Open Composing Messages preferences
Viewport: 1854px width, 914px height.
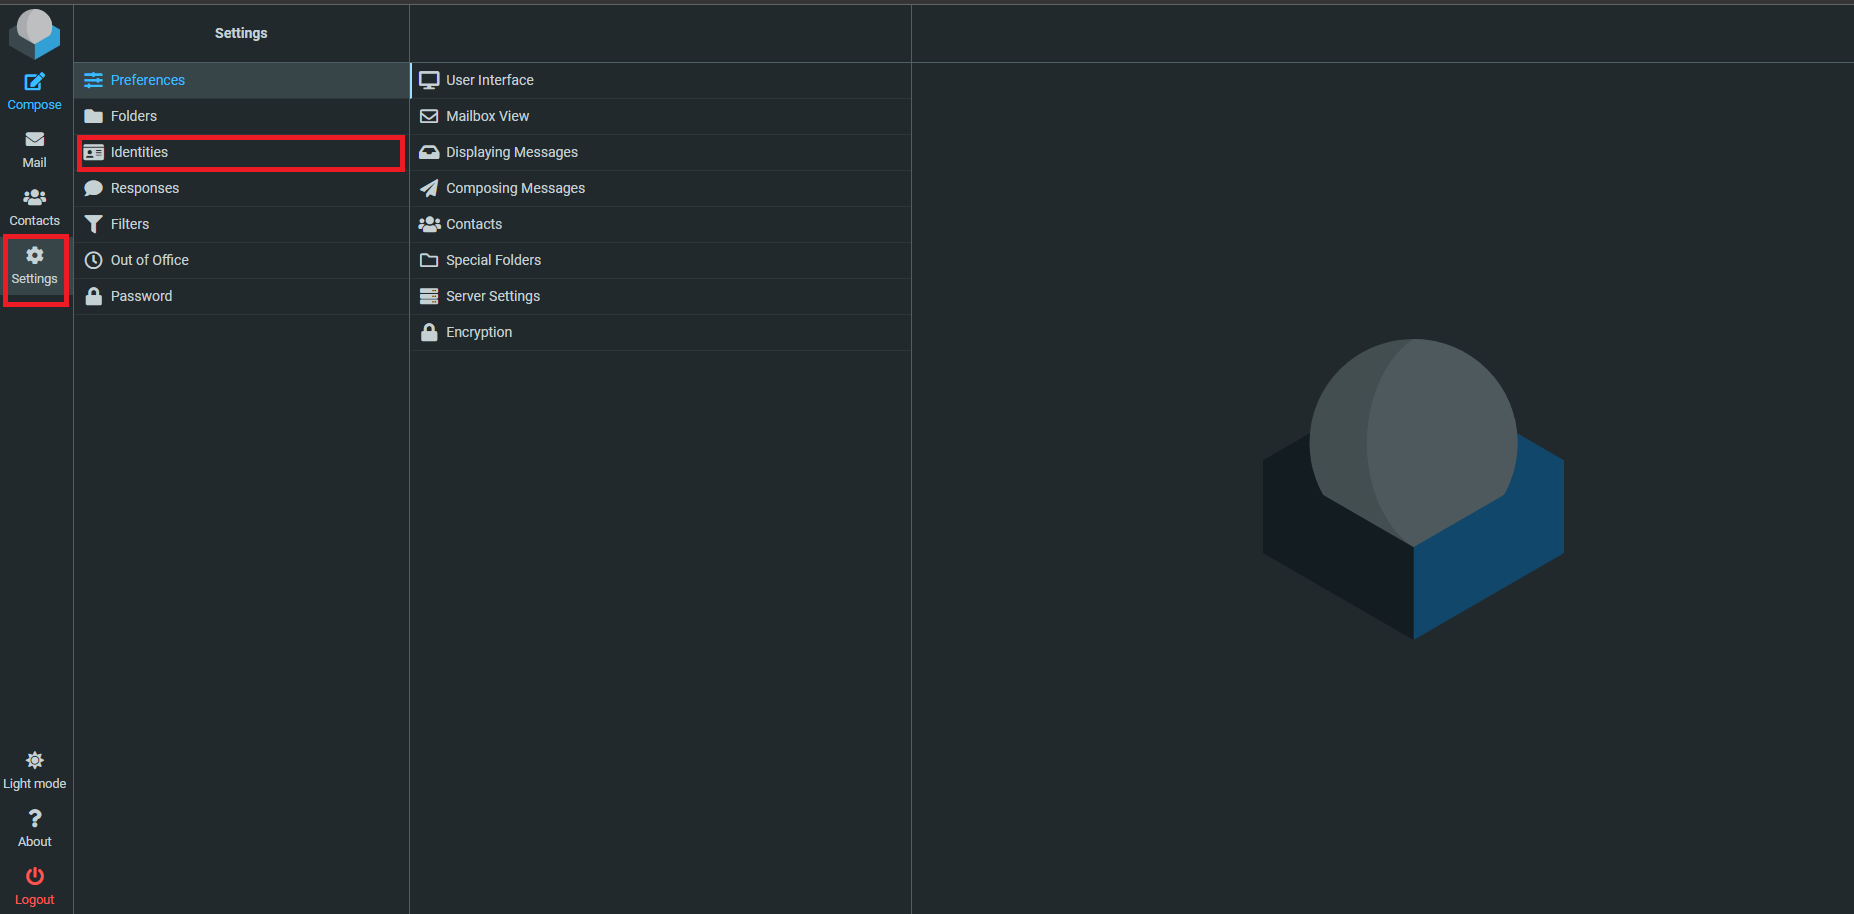point(515,188)
